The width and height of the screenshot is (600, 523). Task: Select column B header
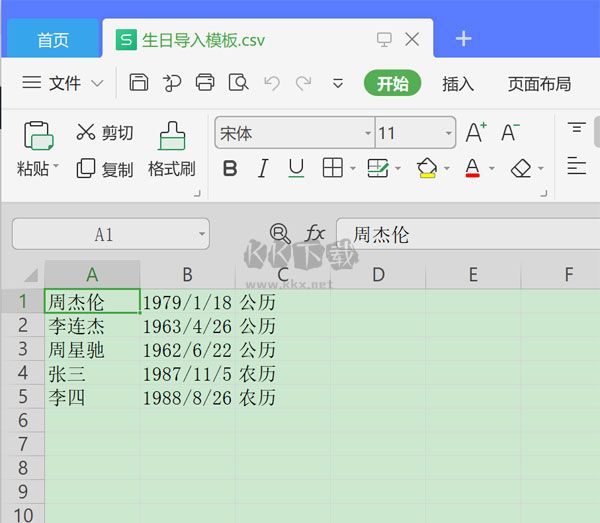(x=188, y=275)
